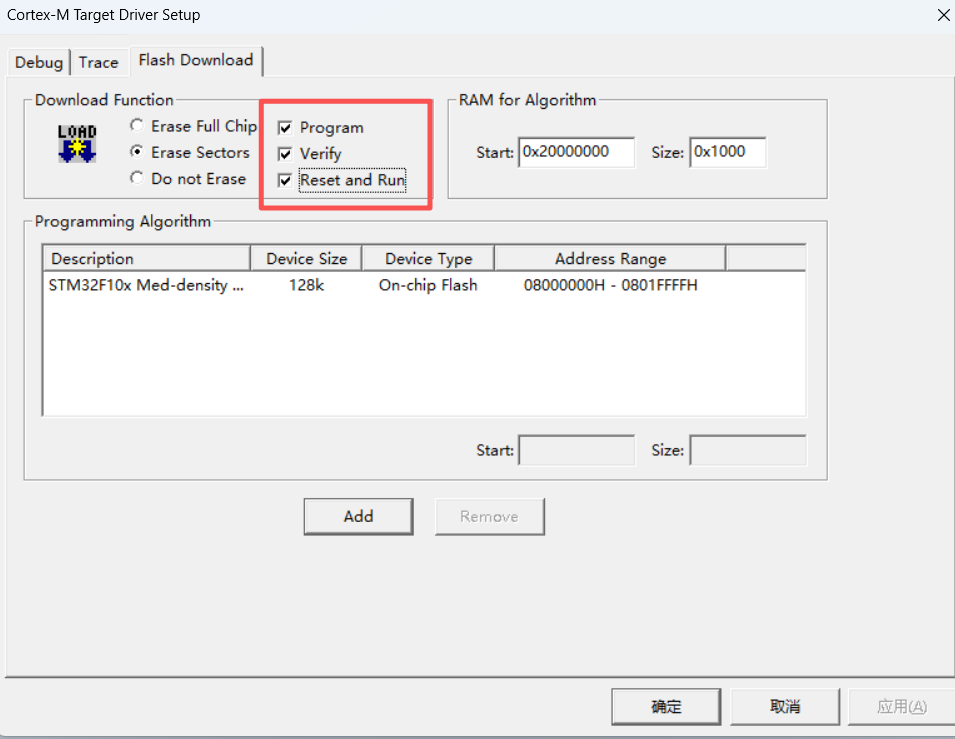Screen dimensions: 955x739
Task: Confirm with the 确定 button
Action: (x=666, y=707)
